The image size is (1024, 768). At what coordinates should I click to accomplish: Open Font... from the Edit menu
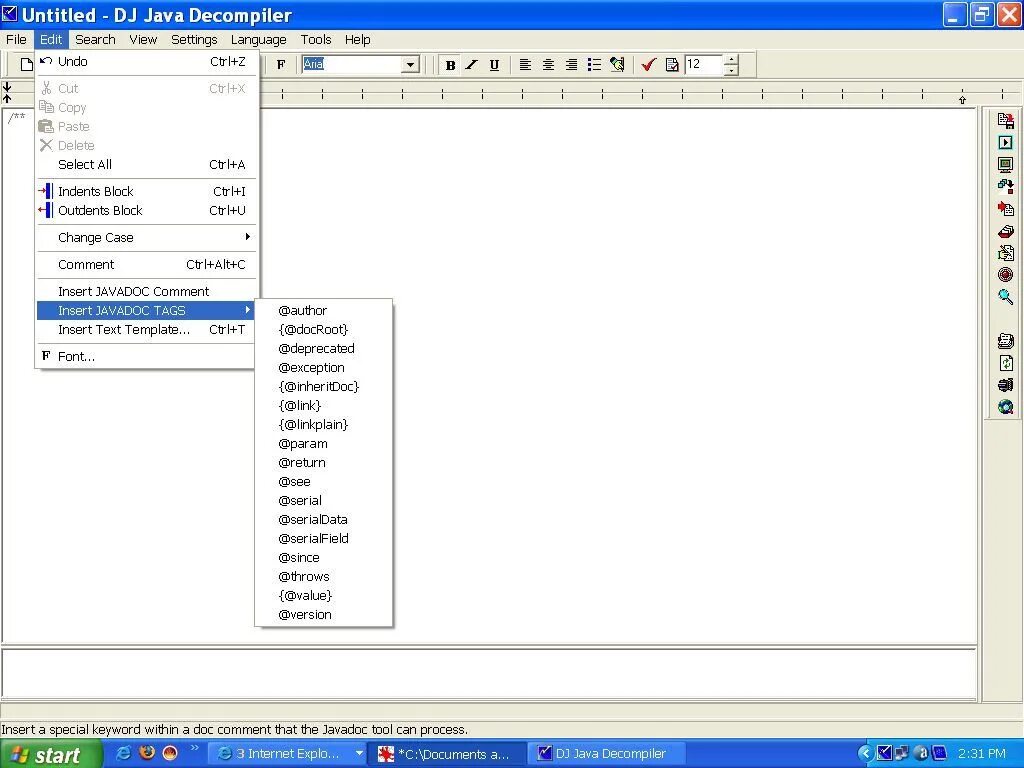146,356
